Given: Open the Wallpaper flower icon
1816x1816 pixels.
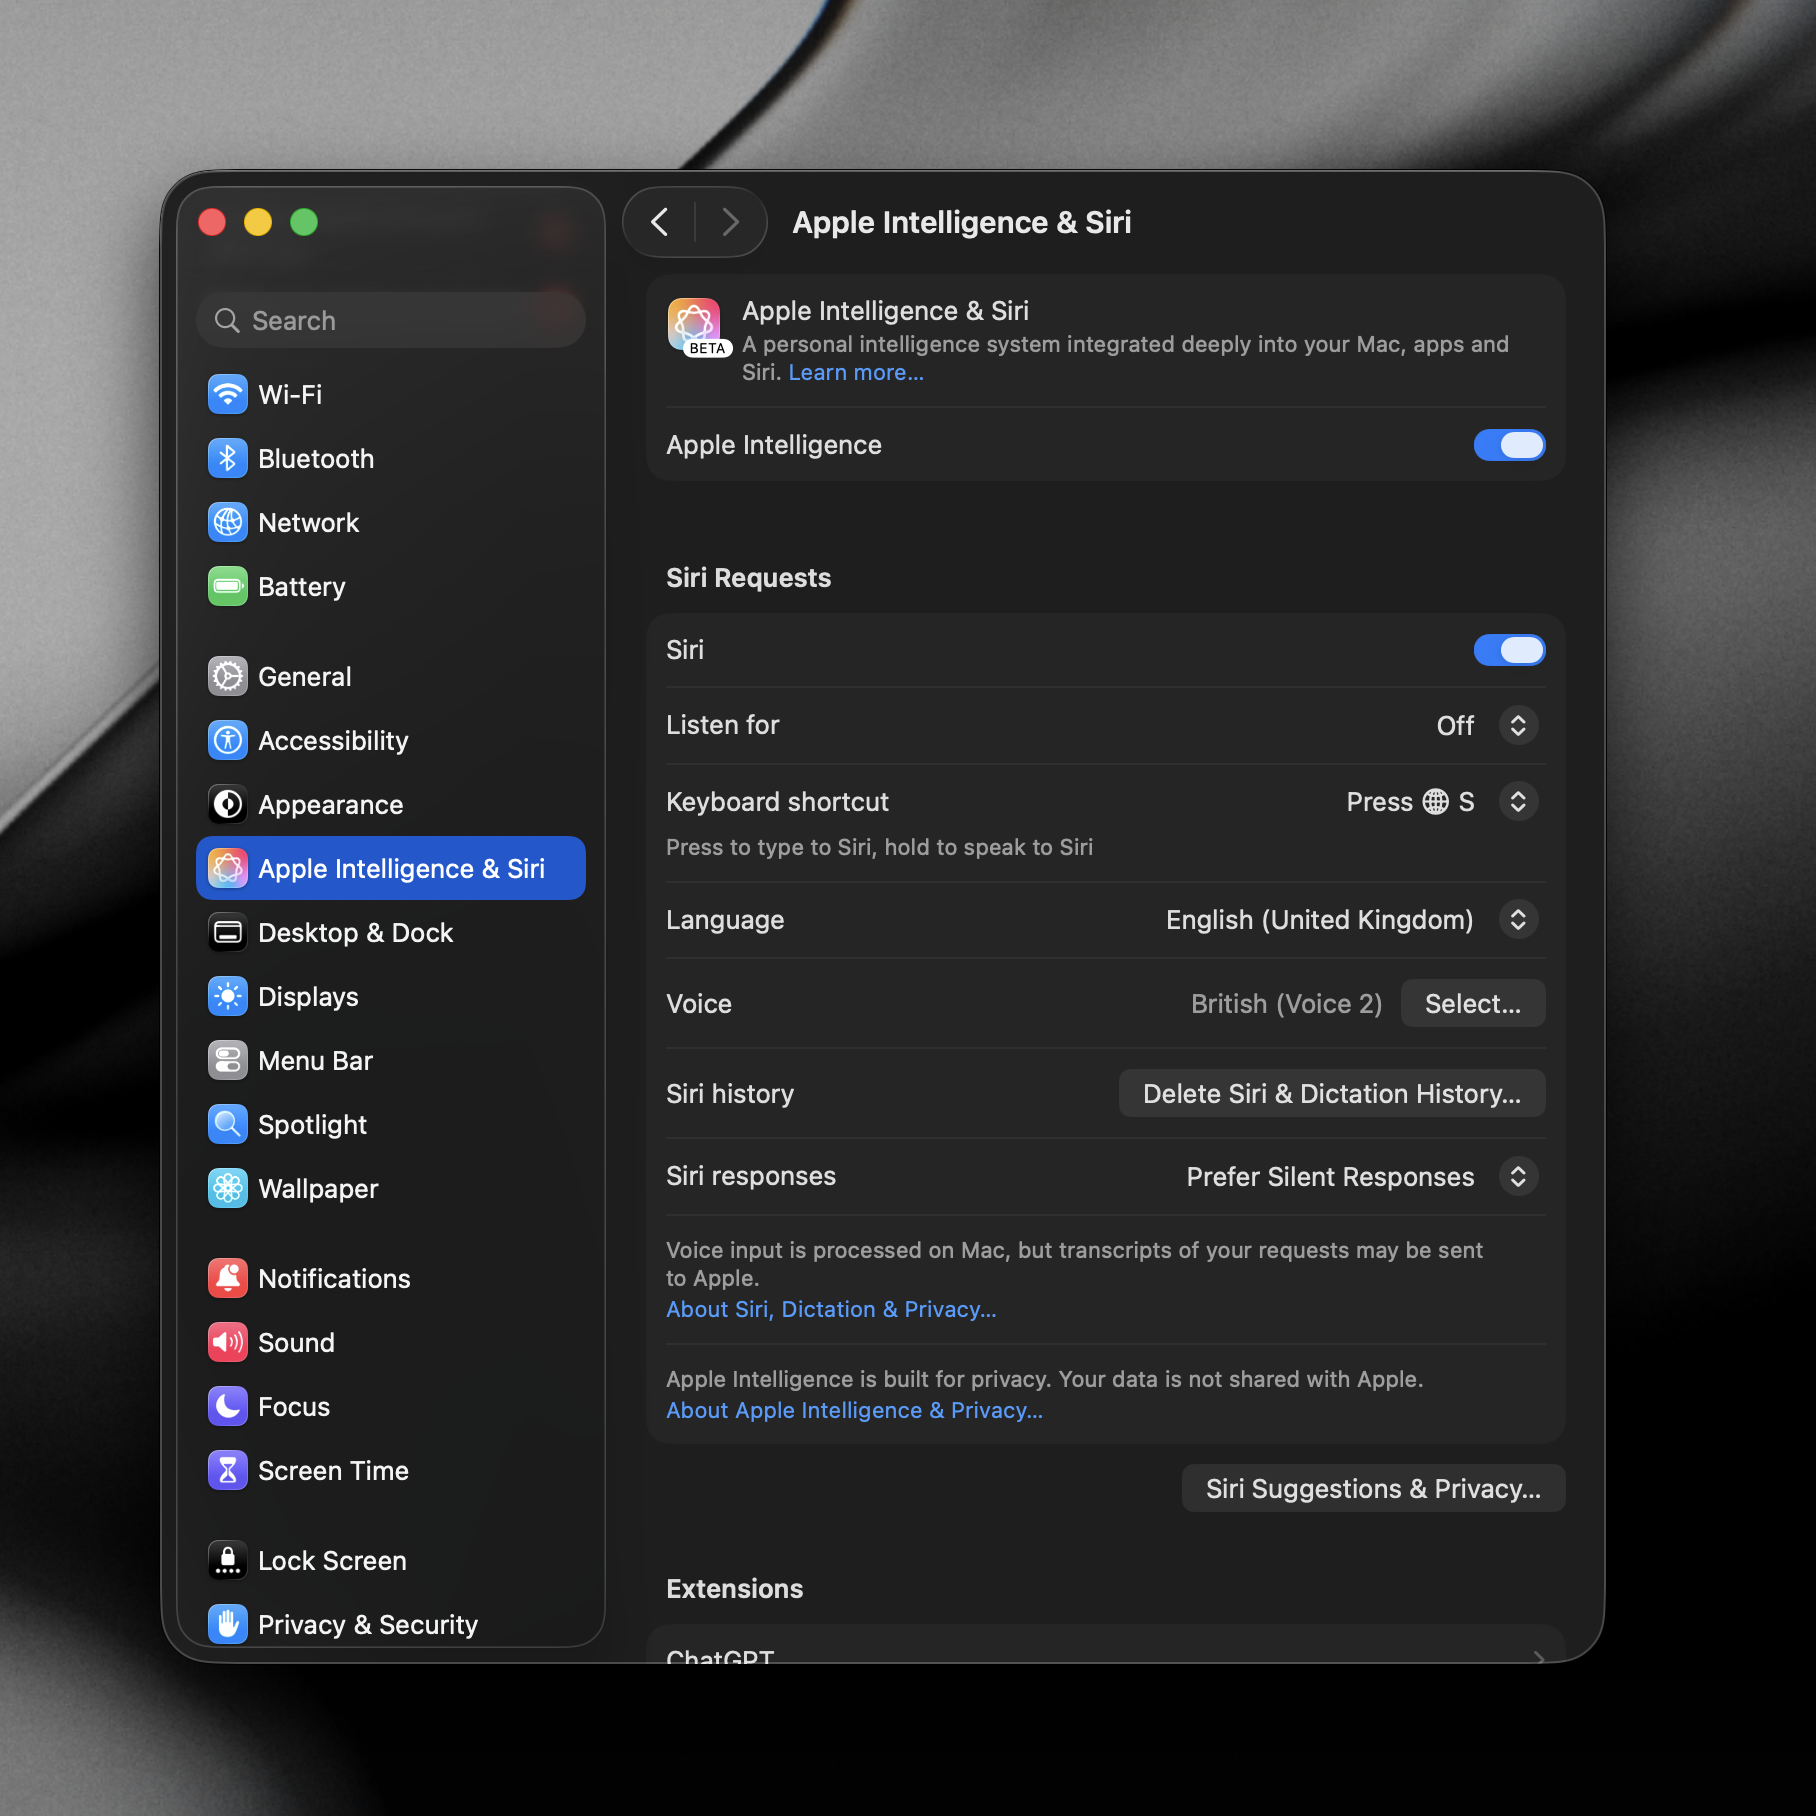Looking at the screenshot, I should (x=228, y=1188).
